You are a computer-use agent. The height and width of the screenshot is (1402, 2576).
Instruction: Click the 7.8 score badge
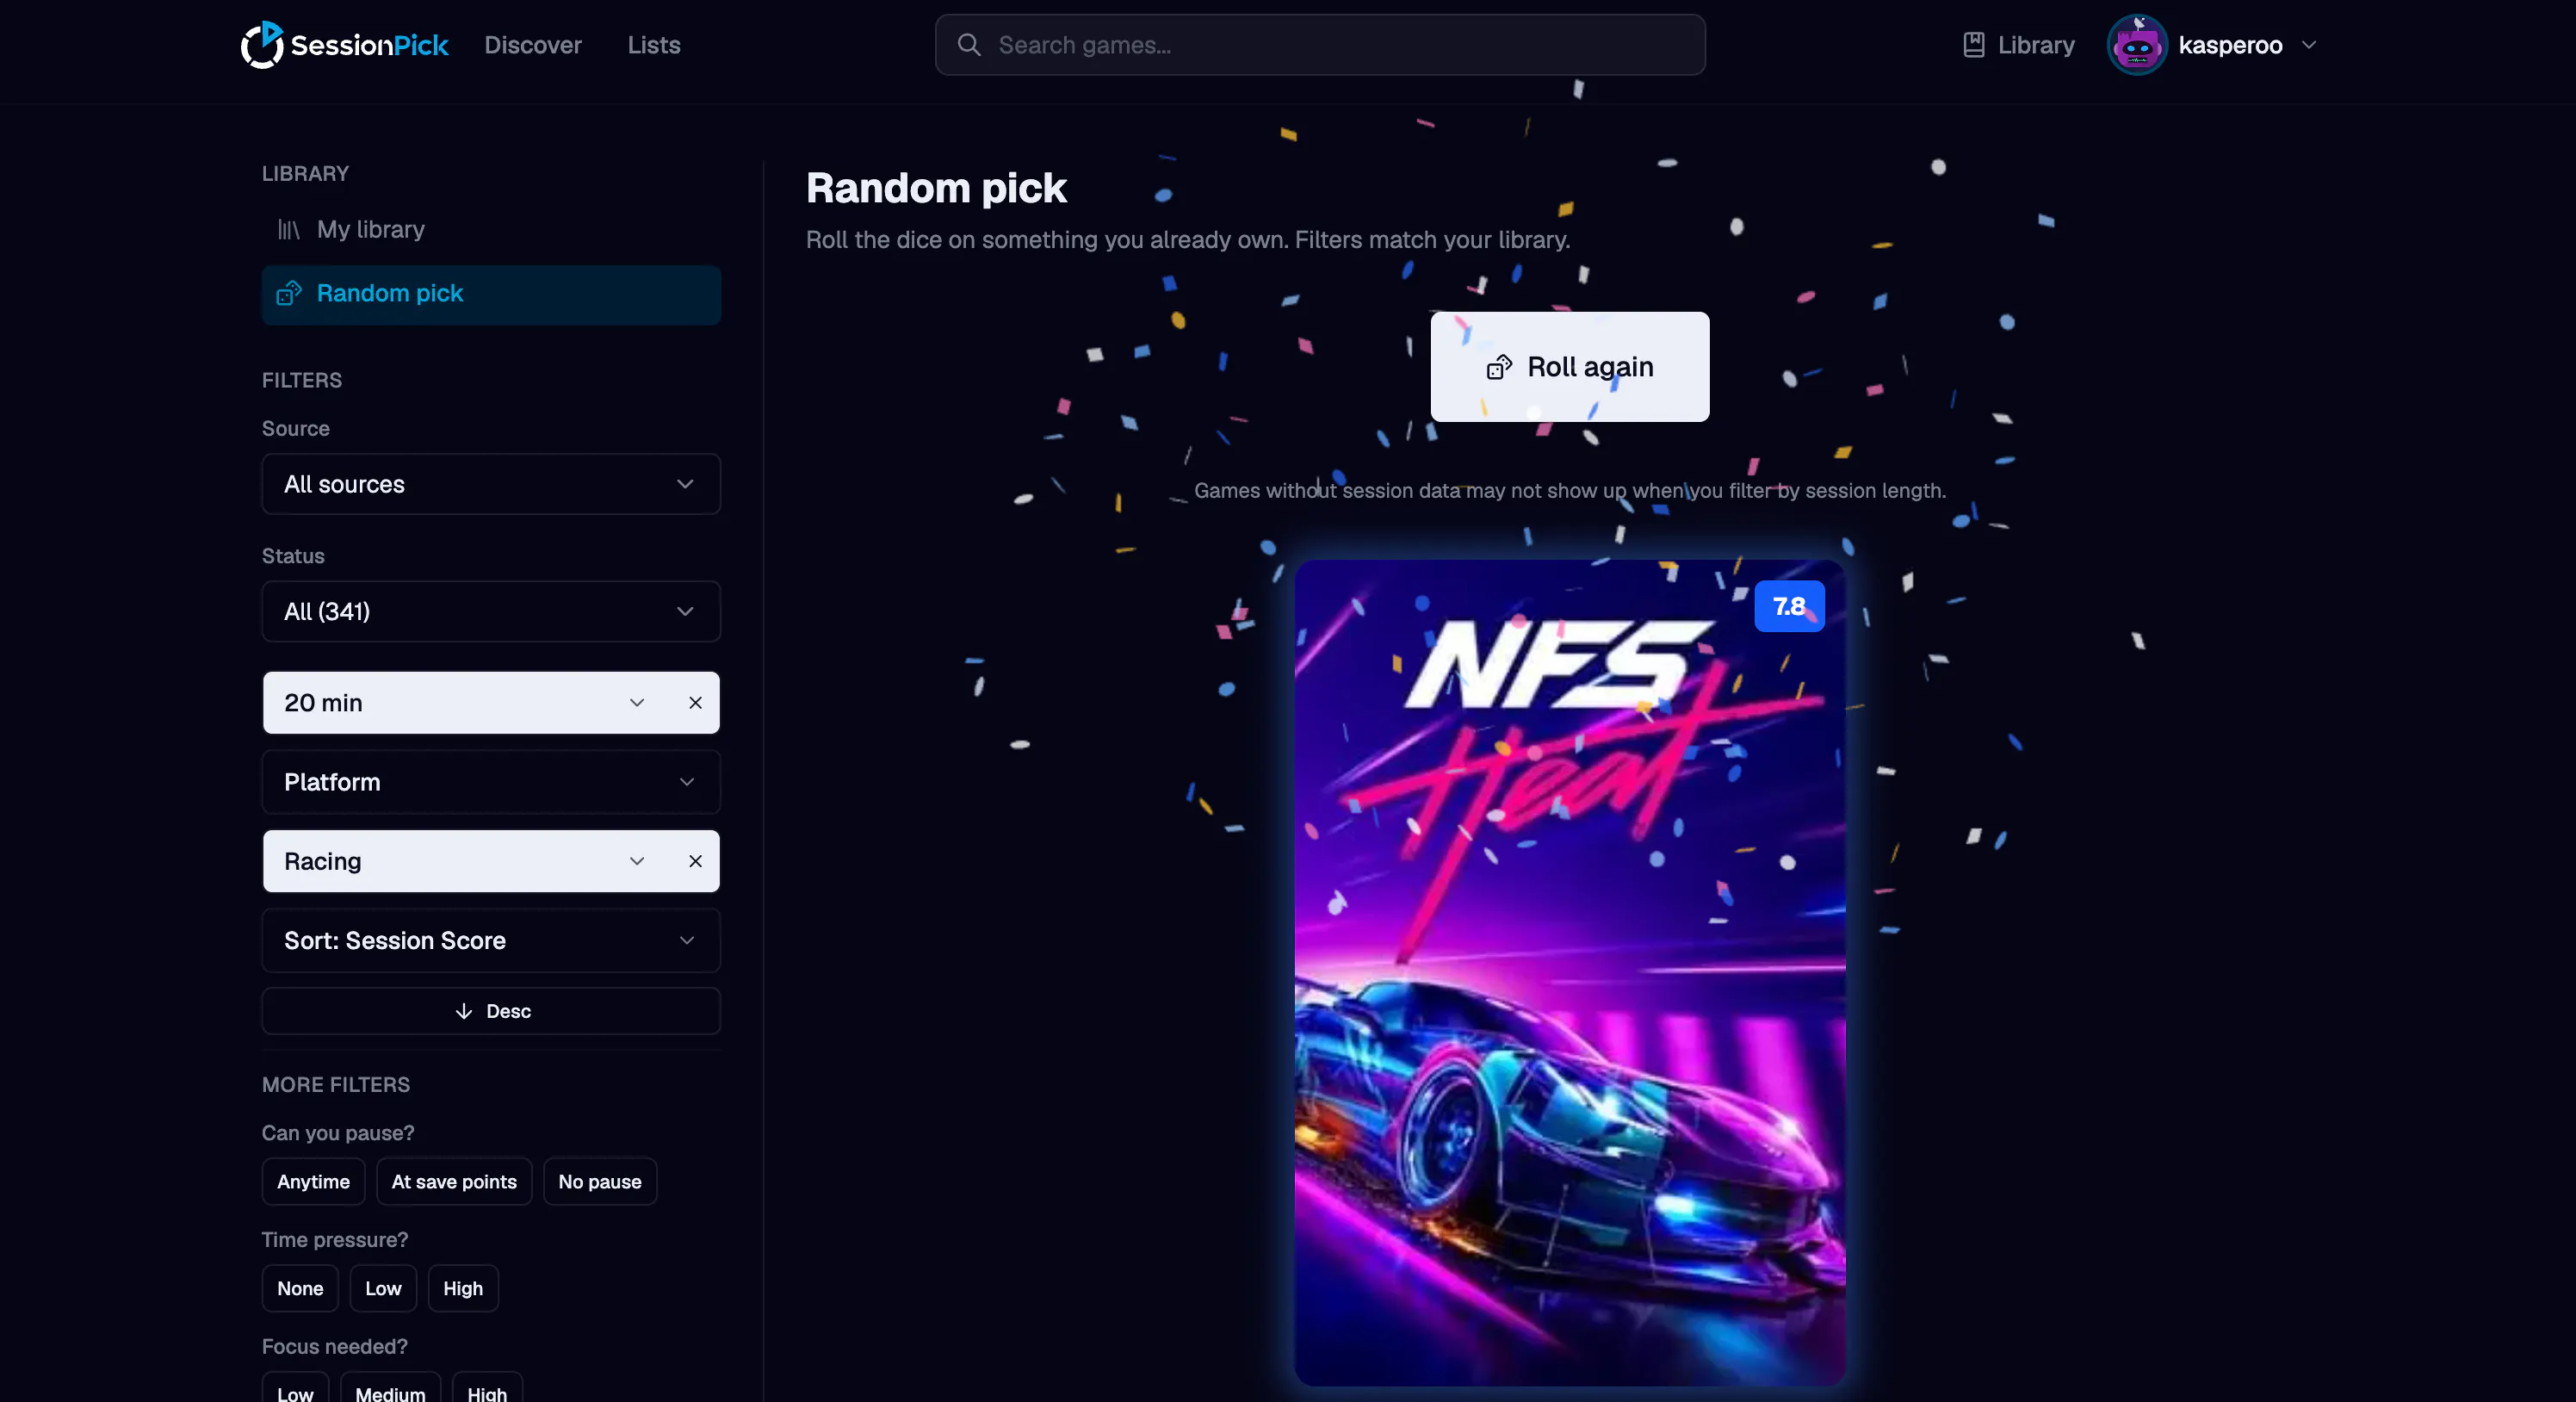(x=1789, y=606)
